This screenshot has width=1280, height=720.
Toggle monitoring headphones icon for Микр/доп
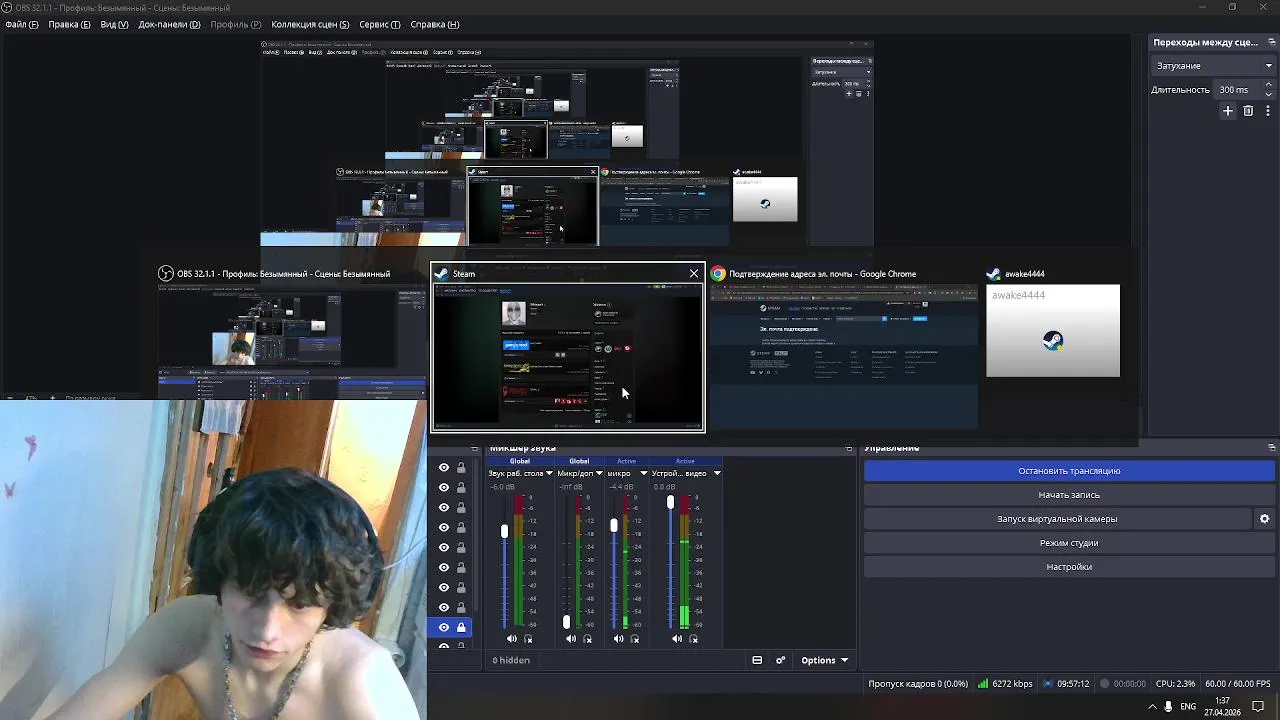(588, 639)
